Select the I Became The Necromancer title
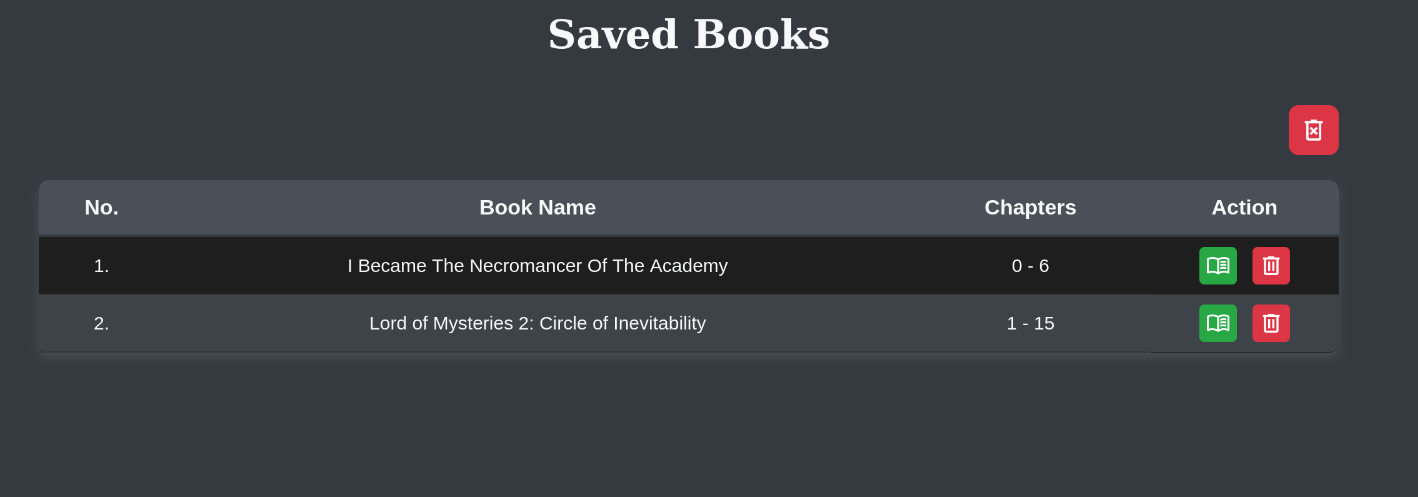The height and width of the screenshot is (497, 1418). (x=537, y=266)
